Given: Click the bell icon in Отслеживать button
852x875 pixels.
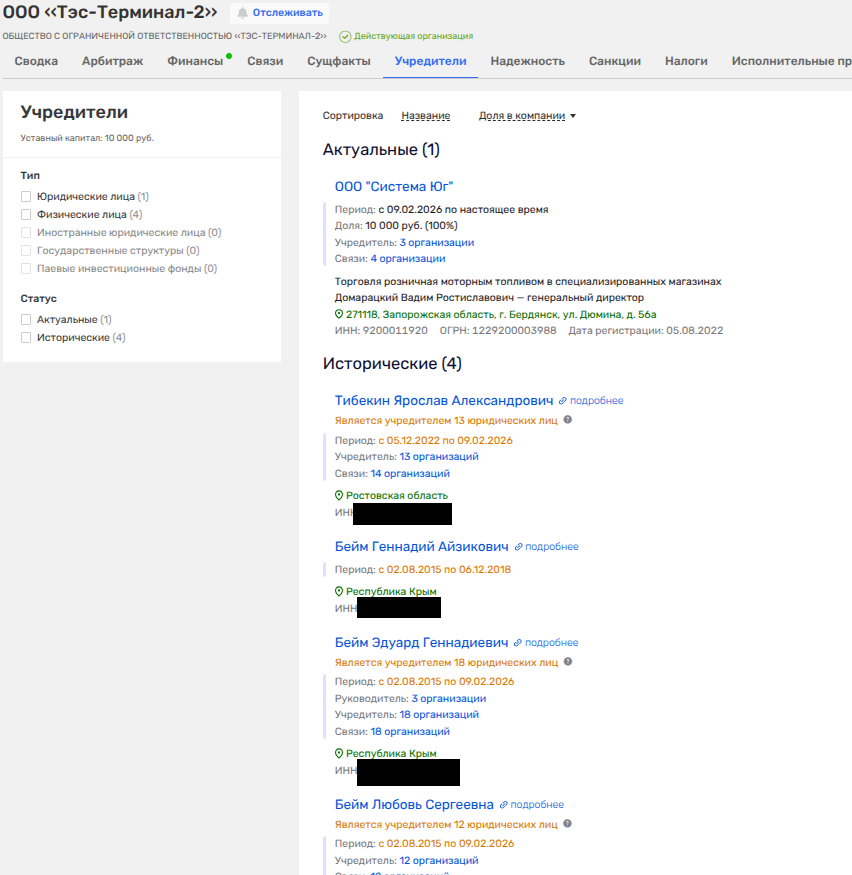Looking at the screenshot, I should pyautogui.click(x=242, y=13).
